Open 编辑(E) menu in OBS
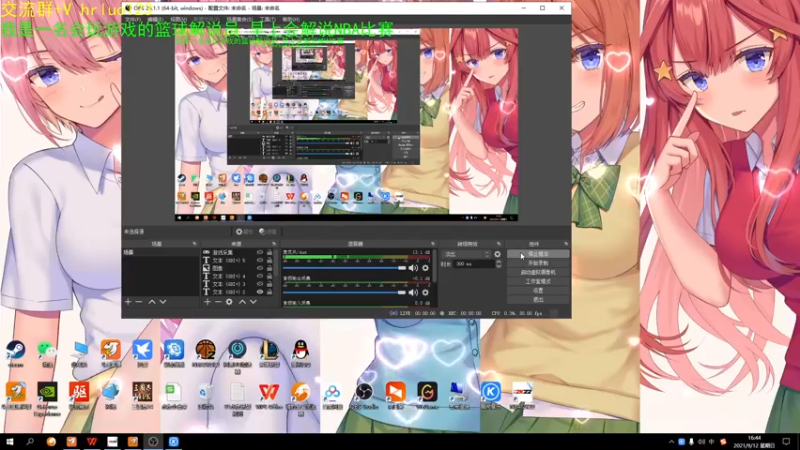Image resolution: width=800 pixels, height=450 pixels. [155, 19]
